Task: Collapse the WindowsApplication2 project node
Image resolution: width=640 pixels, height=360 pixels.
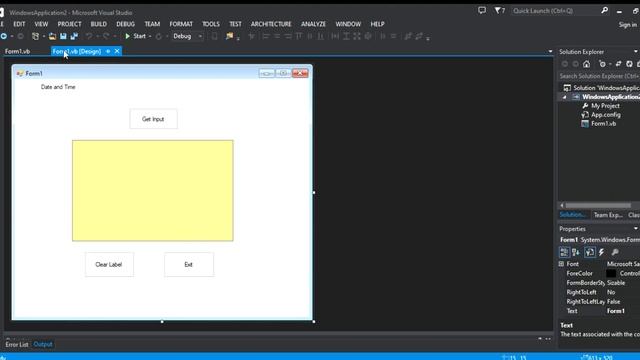Action: pos(564,97)
